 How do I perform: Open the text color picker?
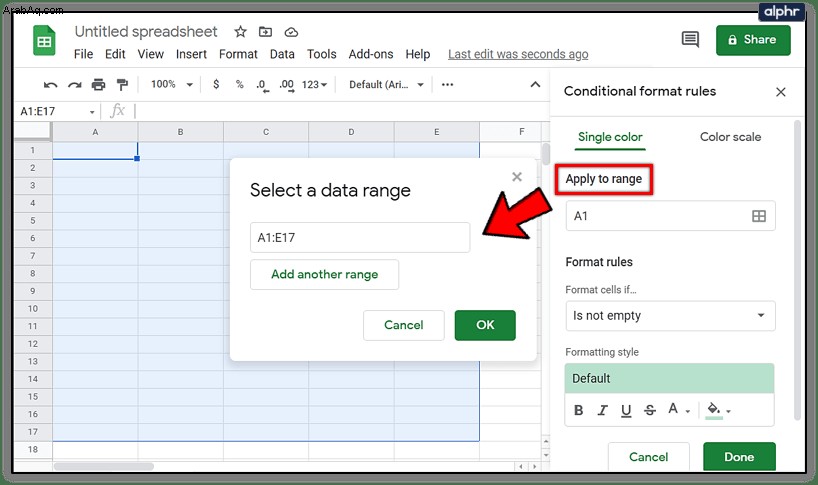(x=679, y=409)
